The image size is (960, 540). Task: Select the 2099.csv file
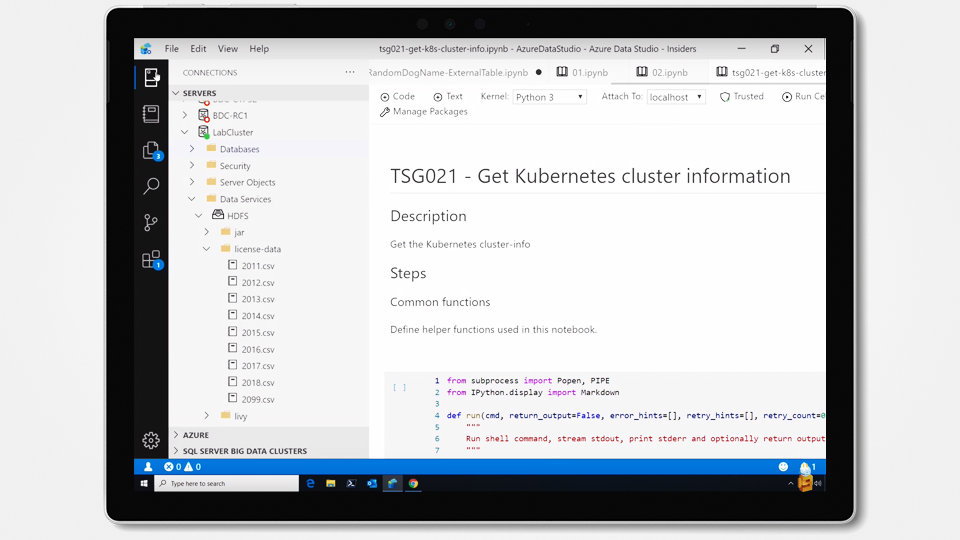(x=258, y=399)
